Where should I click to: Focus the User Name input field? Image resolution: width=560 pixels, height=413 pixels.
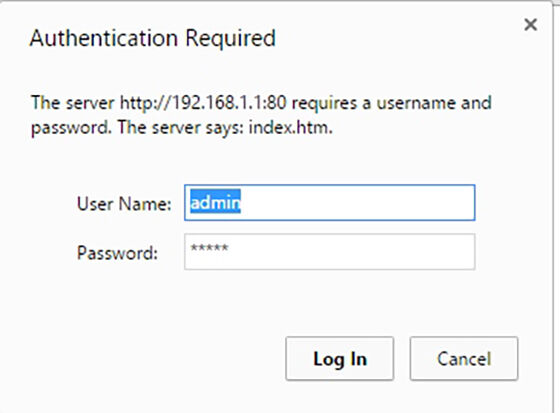(x=330, y=203)
